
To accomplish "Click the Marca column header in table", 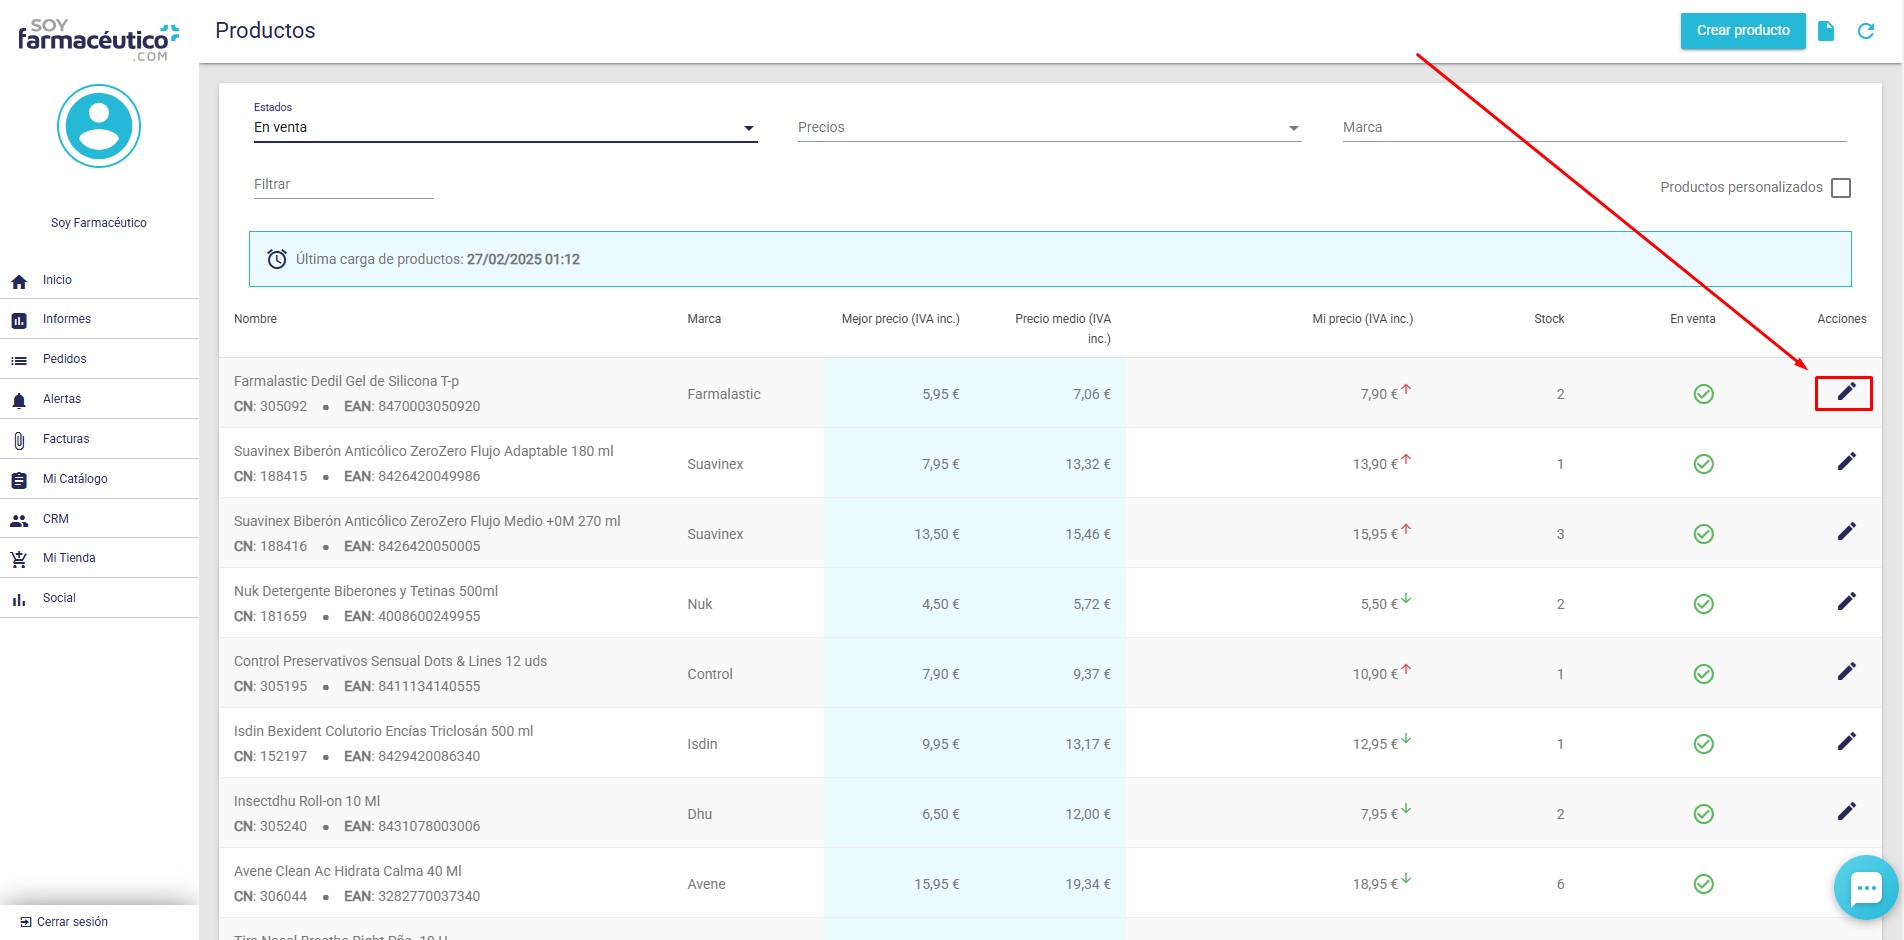I will 704,319.
